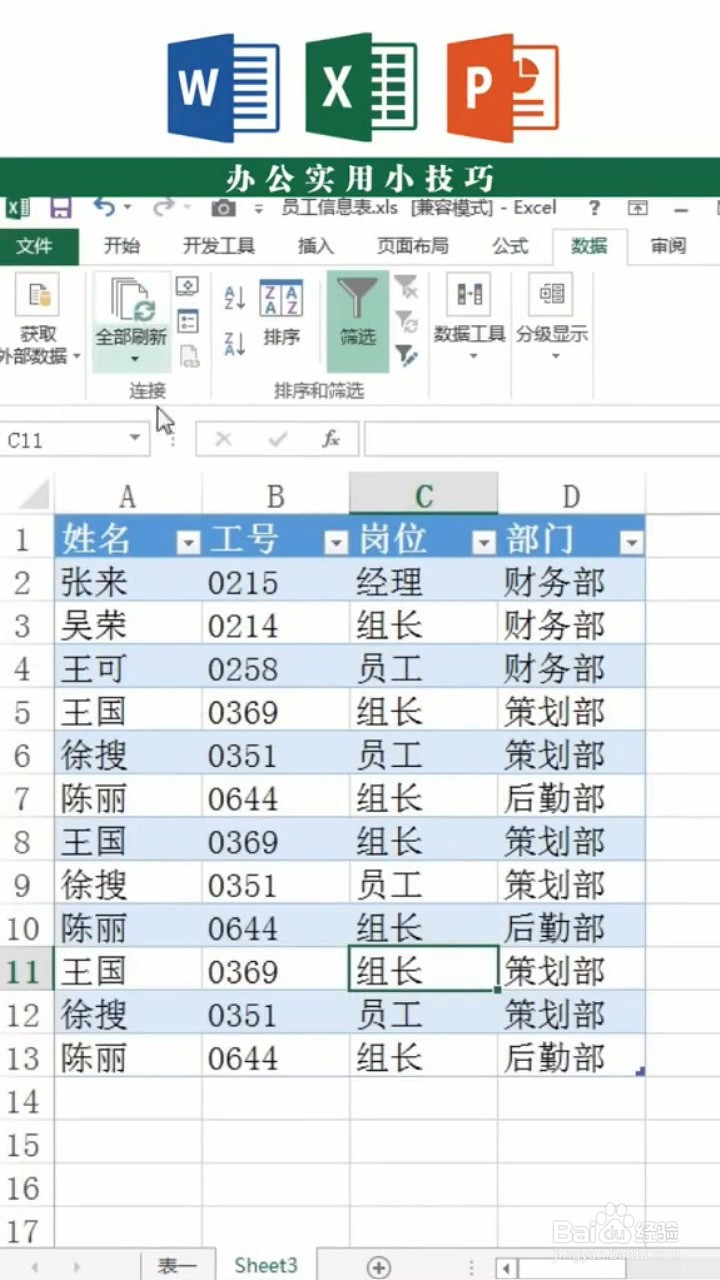Click the Connections icon in Connections group
Screen dimensions: 720x1280
[x=187, y=287]
